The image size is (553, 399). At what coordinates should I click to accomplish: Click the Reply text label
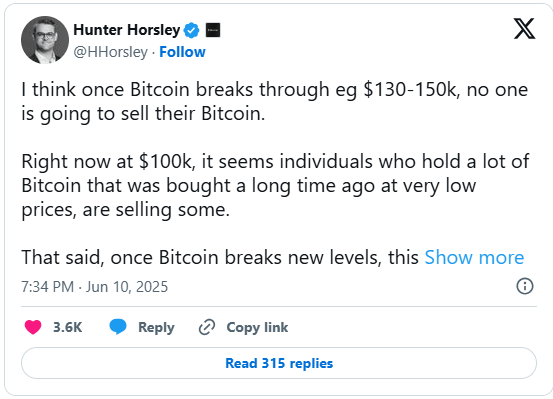[156, 327]
